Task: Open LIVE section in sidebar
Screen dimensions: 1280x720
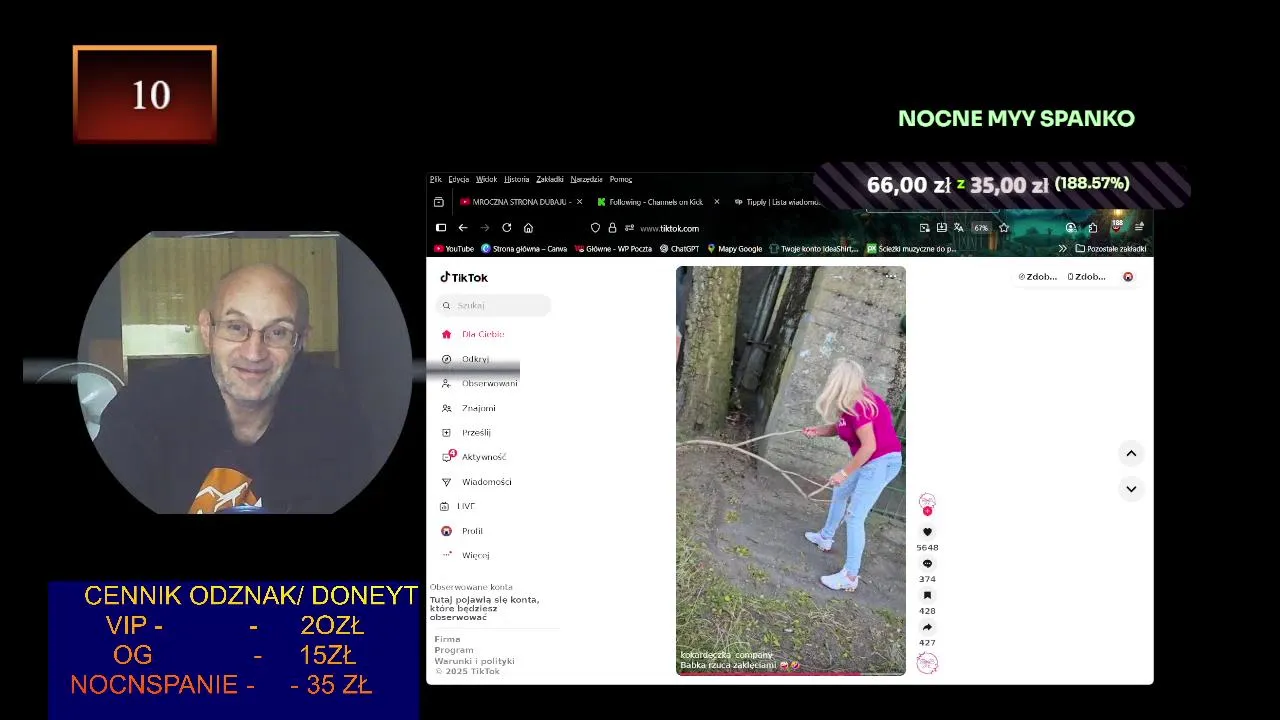Action: tap(458, 506)
